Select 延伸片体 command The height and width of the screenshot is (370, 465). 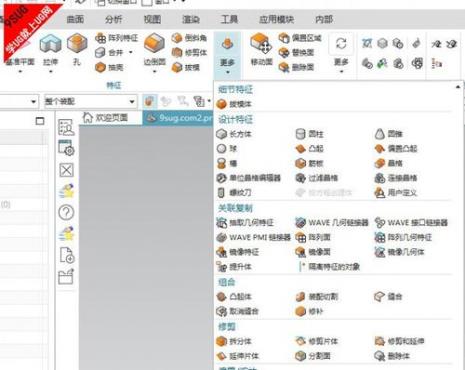point(238,356)
